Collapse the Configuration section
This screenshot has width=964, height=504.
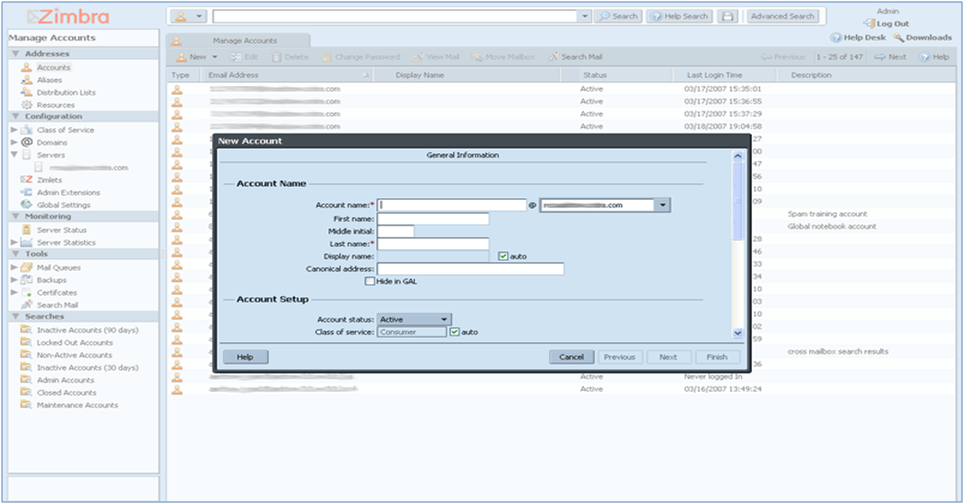[15, 116]
